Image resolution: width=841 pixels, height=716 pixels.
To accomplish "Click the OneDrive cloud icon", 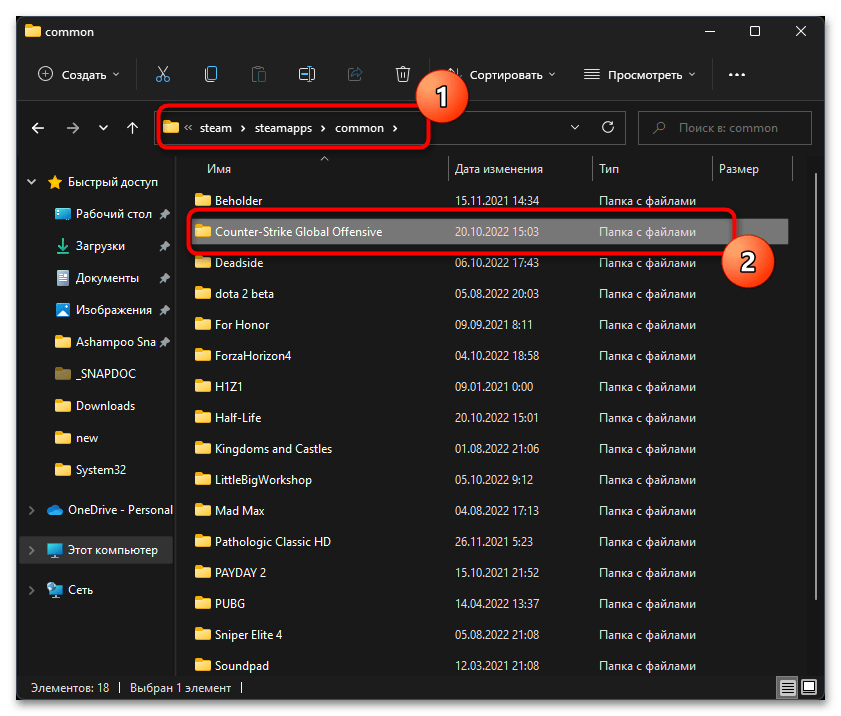I will (x=55, y=510).
